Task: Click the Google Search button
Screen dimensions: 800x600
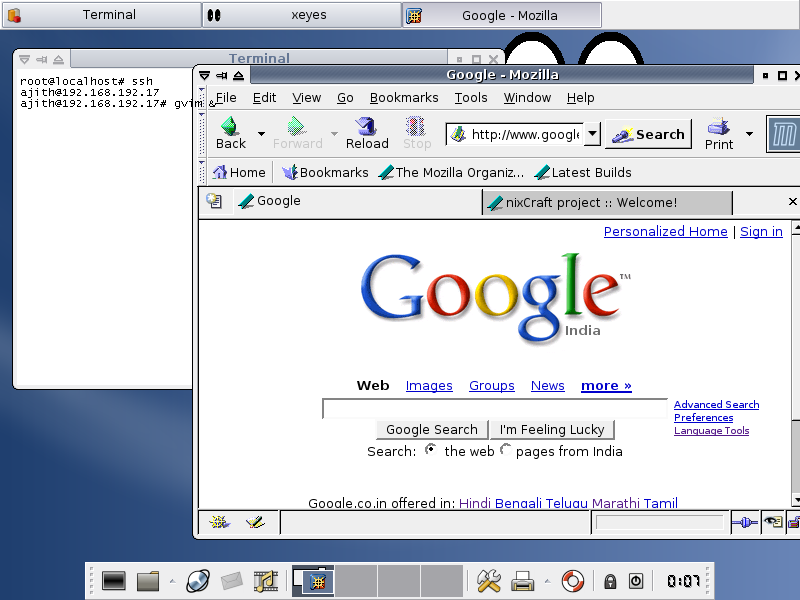Action: [x=432, y=430]
